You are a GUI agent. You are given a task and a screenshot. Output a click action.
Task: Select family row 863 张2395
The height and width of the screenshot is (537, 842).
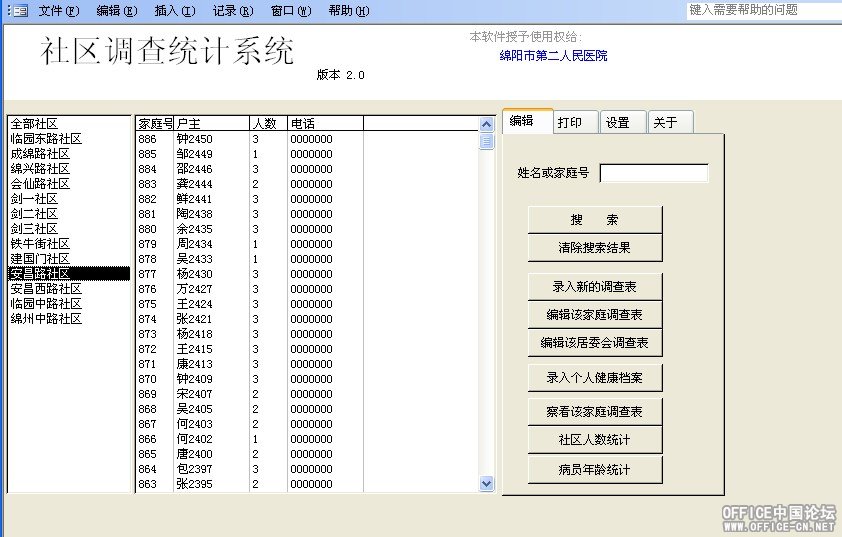pyautogui.click(x=307, y=484)
